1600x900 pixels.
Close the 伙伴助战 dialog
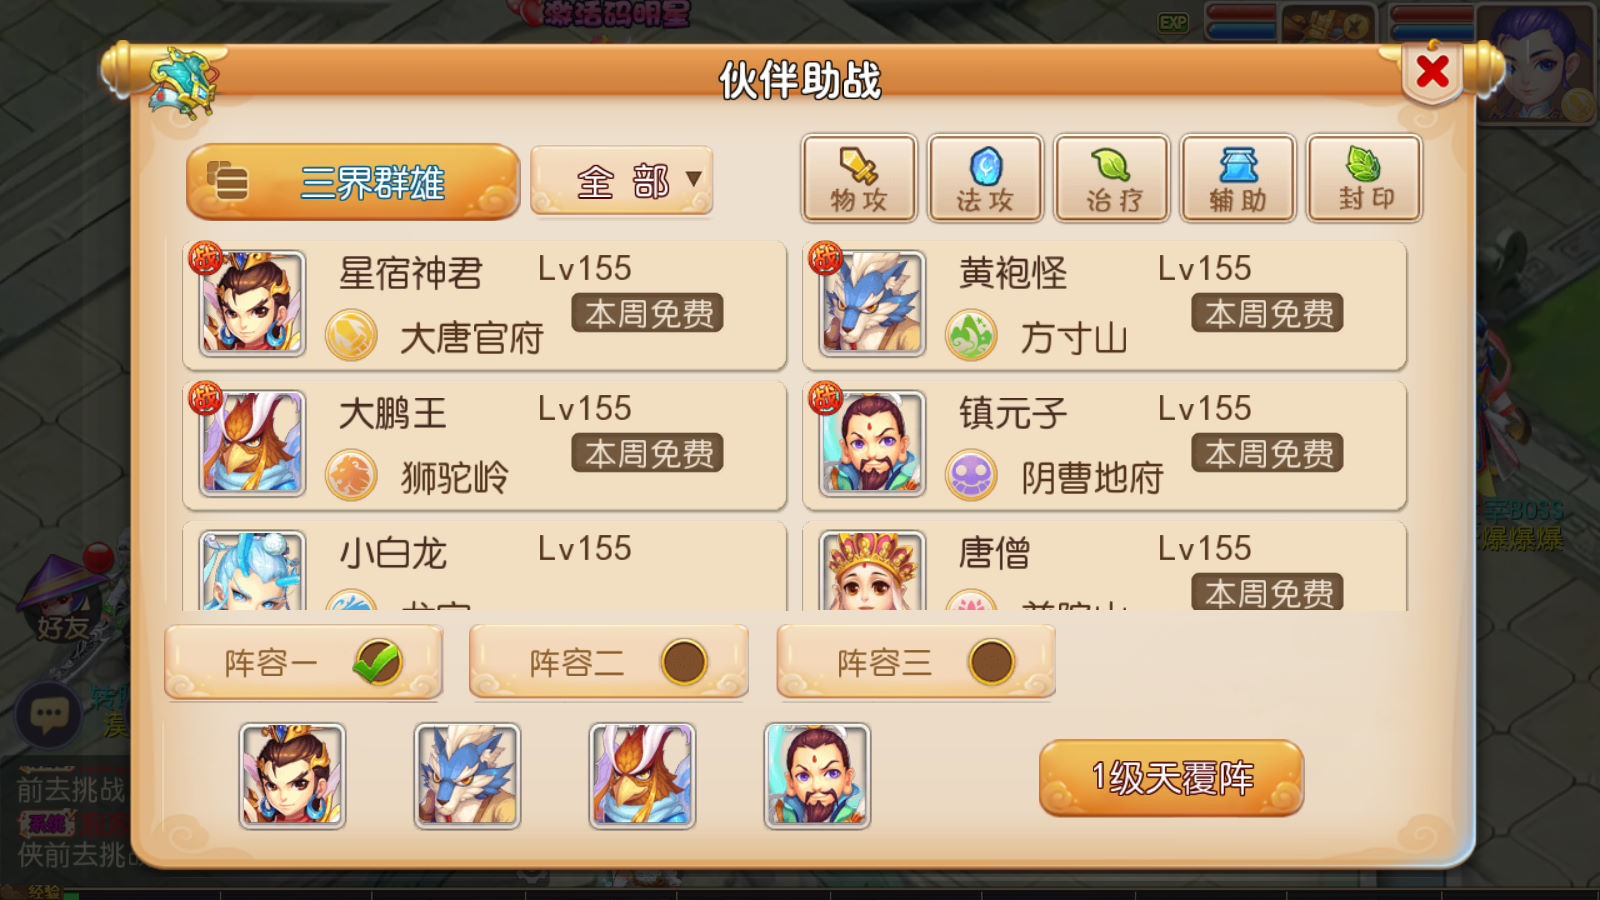click(1433, 72)
